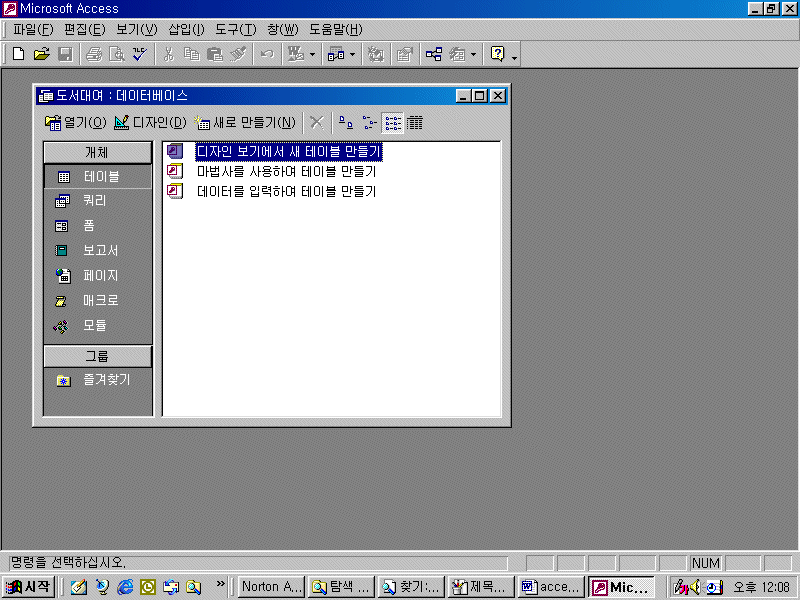Select 쿼리 in the objects bar
The height and width of the screenshot is (600, 800).
95,201
